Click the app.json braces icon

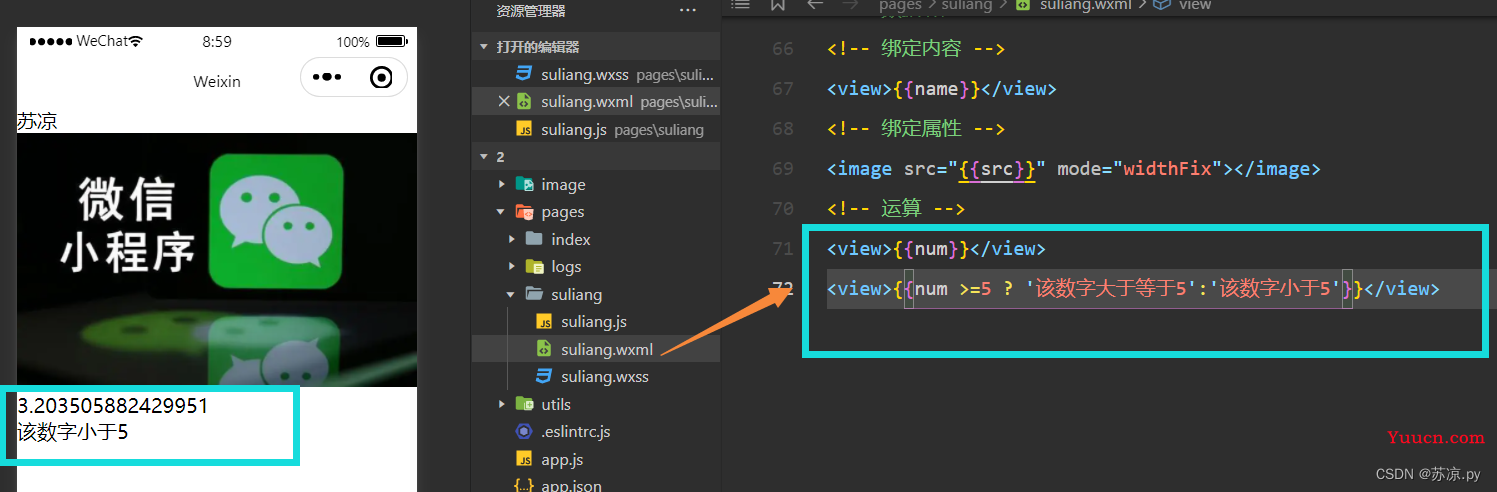[x=523, y=486]
